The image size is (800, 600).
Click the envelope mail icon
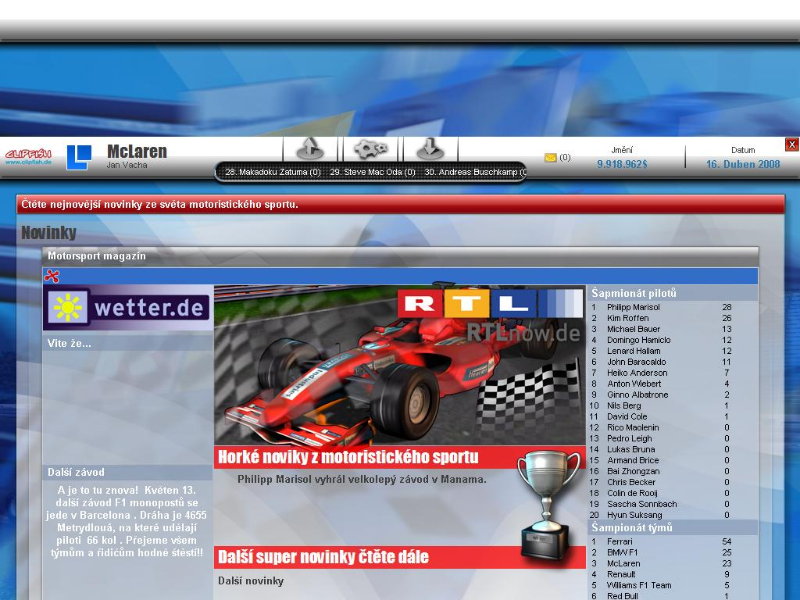(x=550, y=158)
